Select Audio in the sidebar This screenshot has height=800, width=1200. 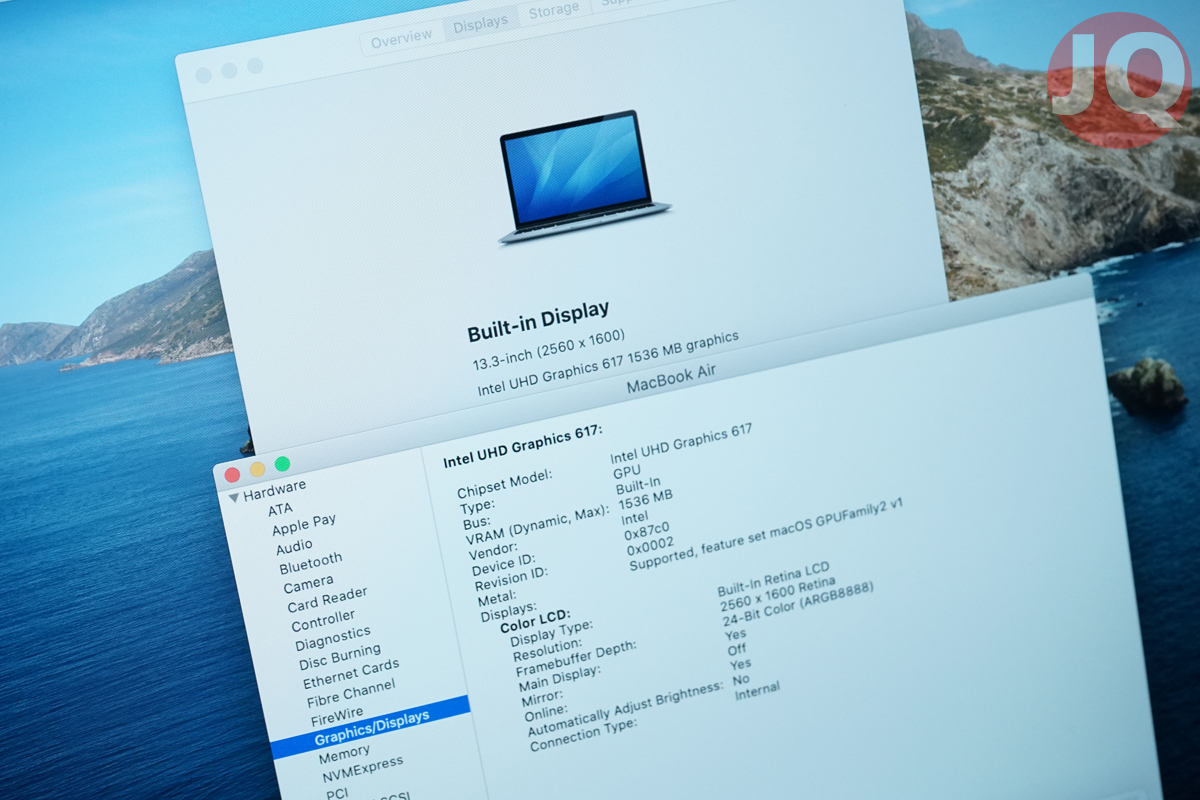[294, 546]
